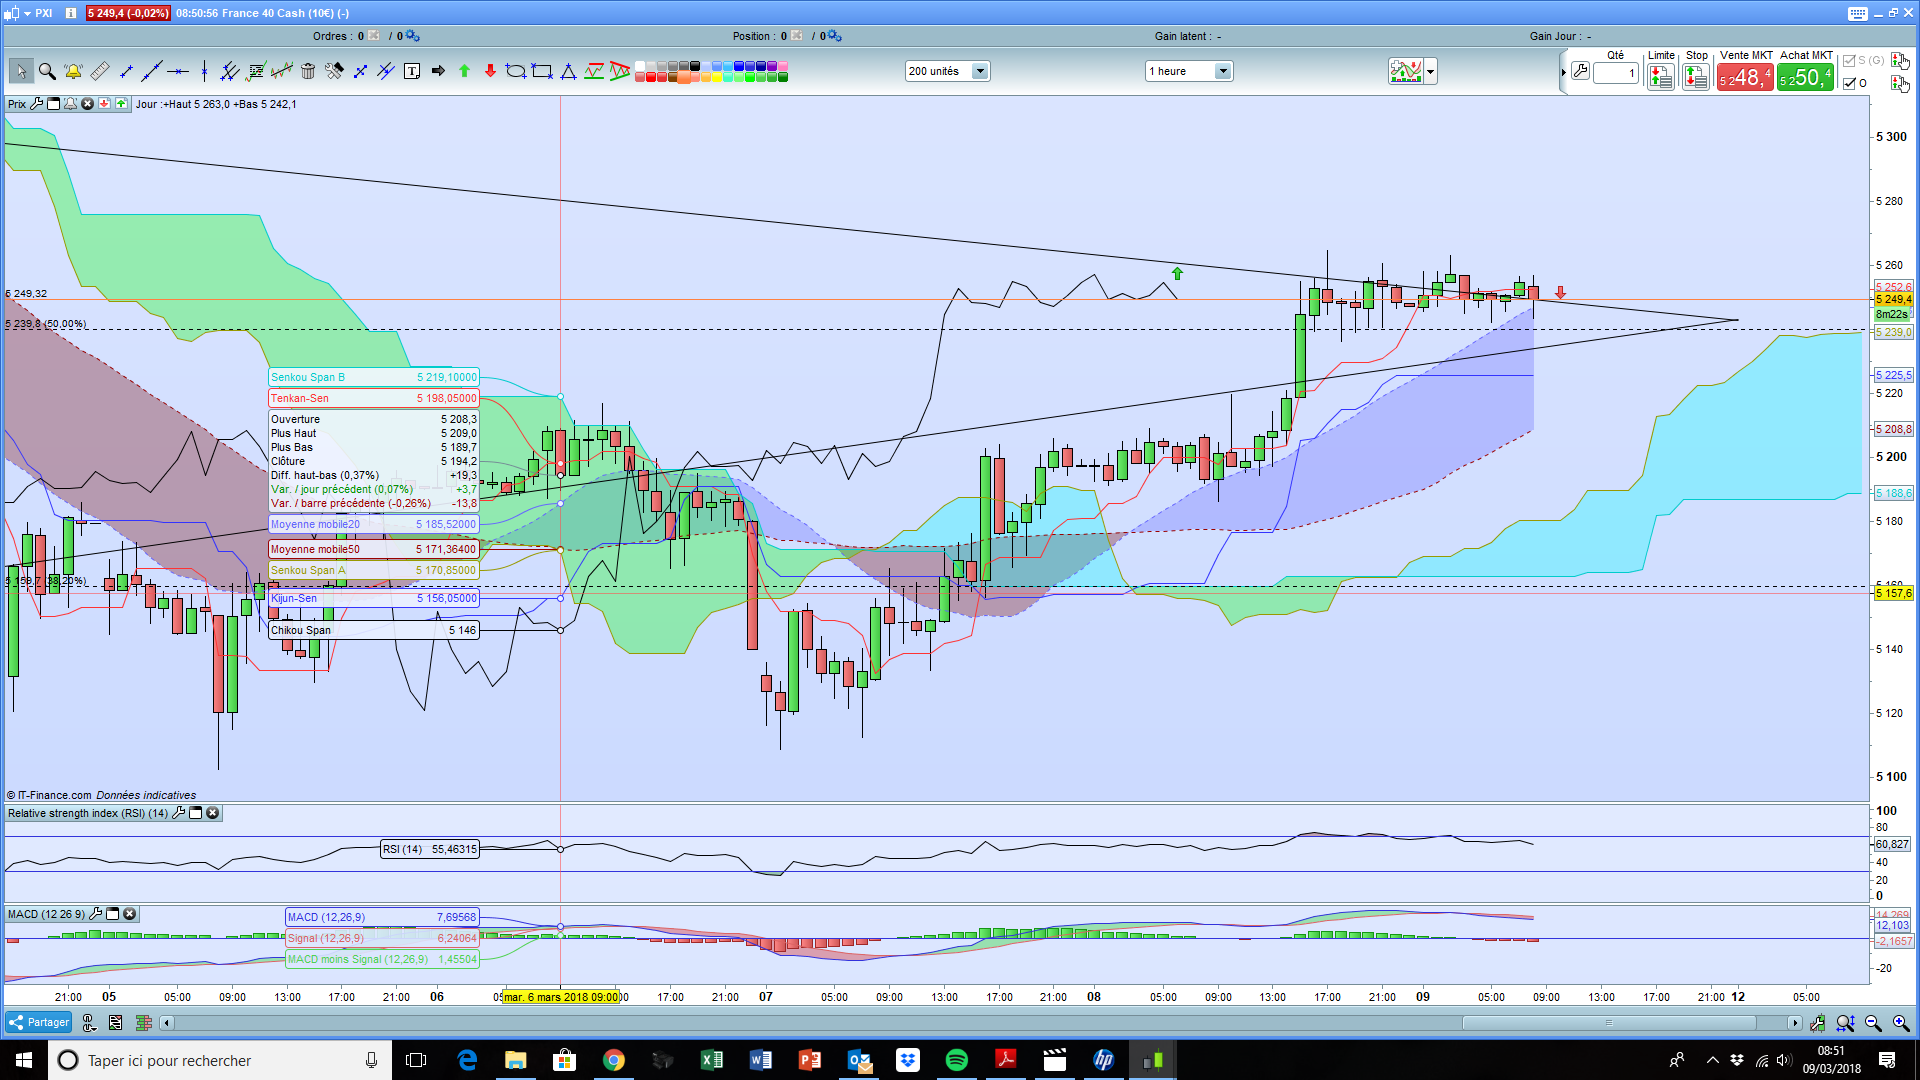Click the horizontal chart scrollbar thumb
1920x1080 pixels.
(x=1609, y=1022)
